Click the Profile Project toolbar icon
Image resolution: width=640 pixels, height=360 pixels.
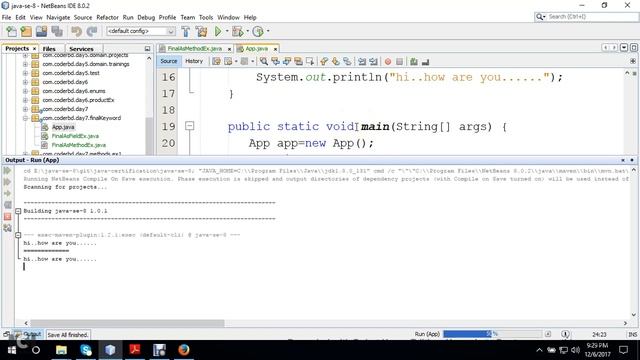click(x=258, y=31)
